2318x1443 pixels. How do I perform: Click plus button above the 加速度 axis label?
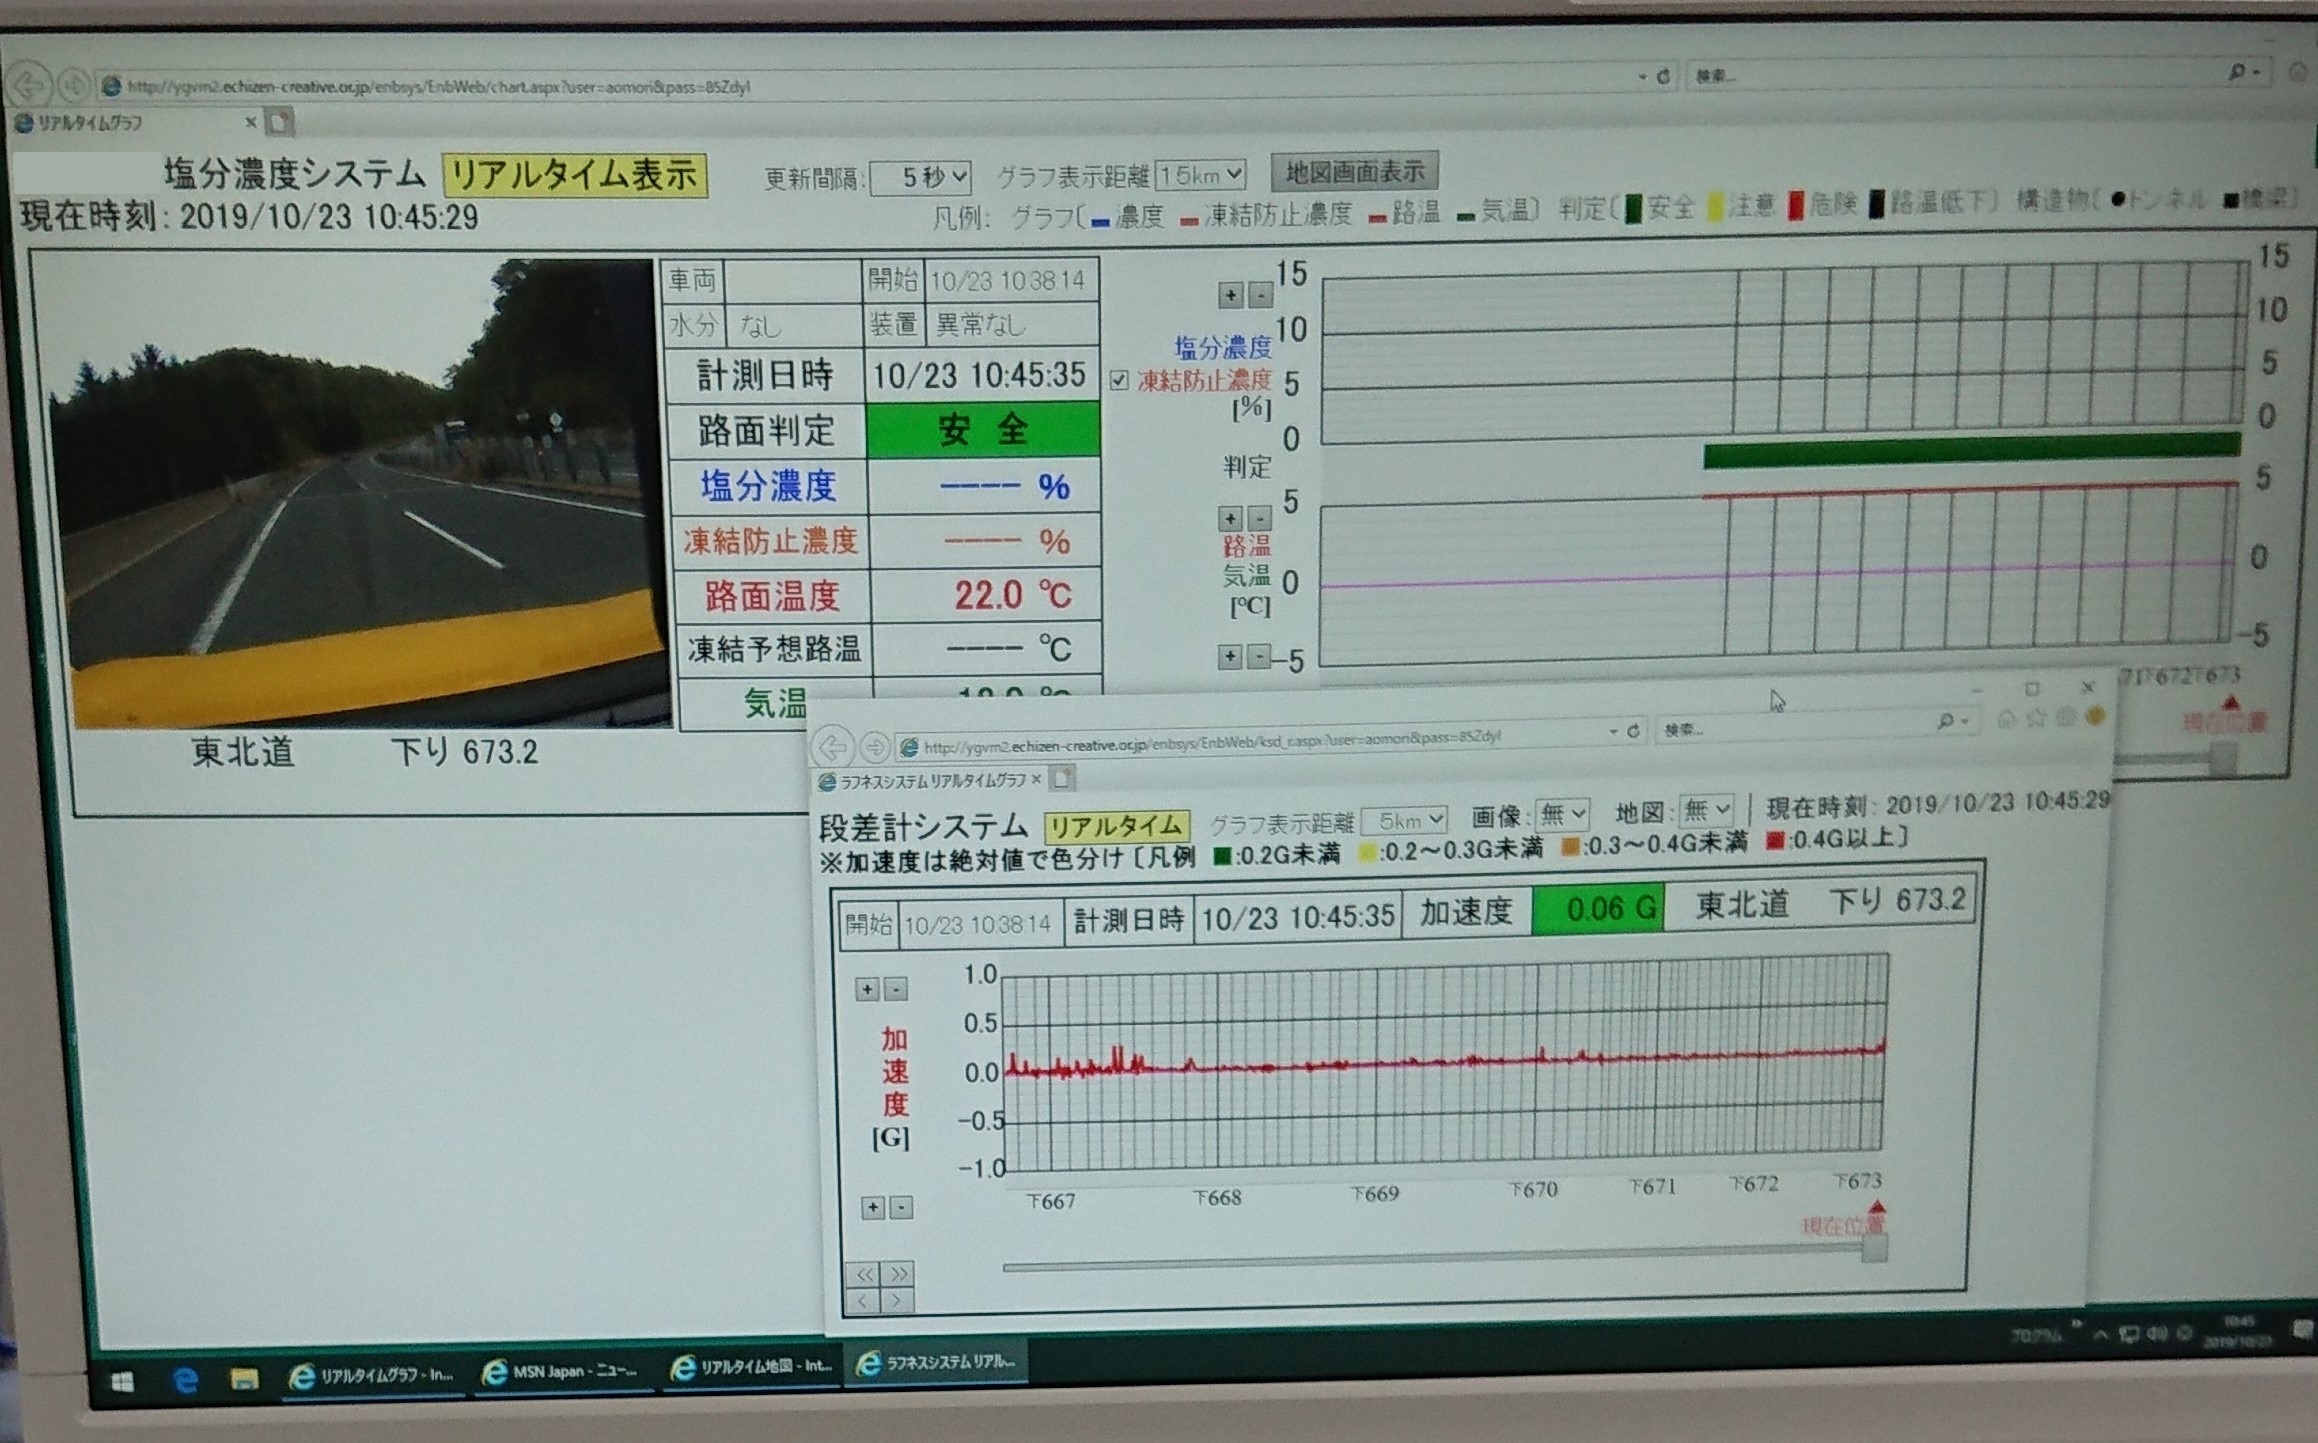(867, 989)
